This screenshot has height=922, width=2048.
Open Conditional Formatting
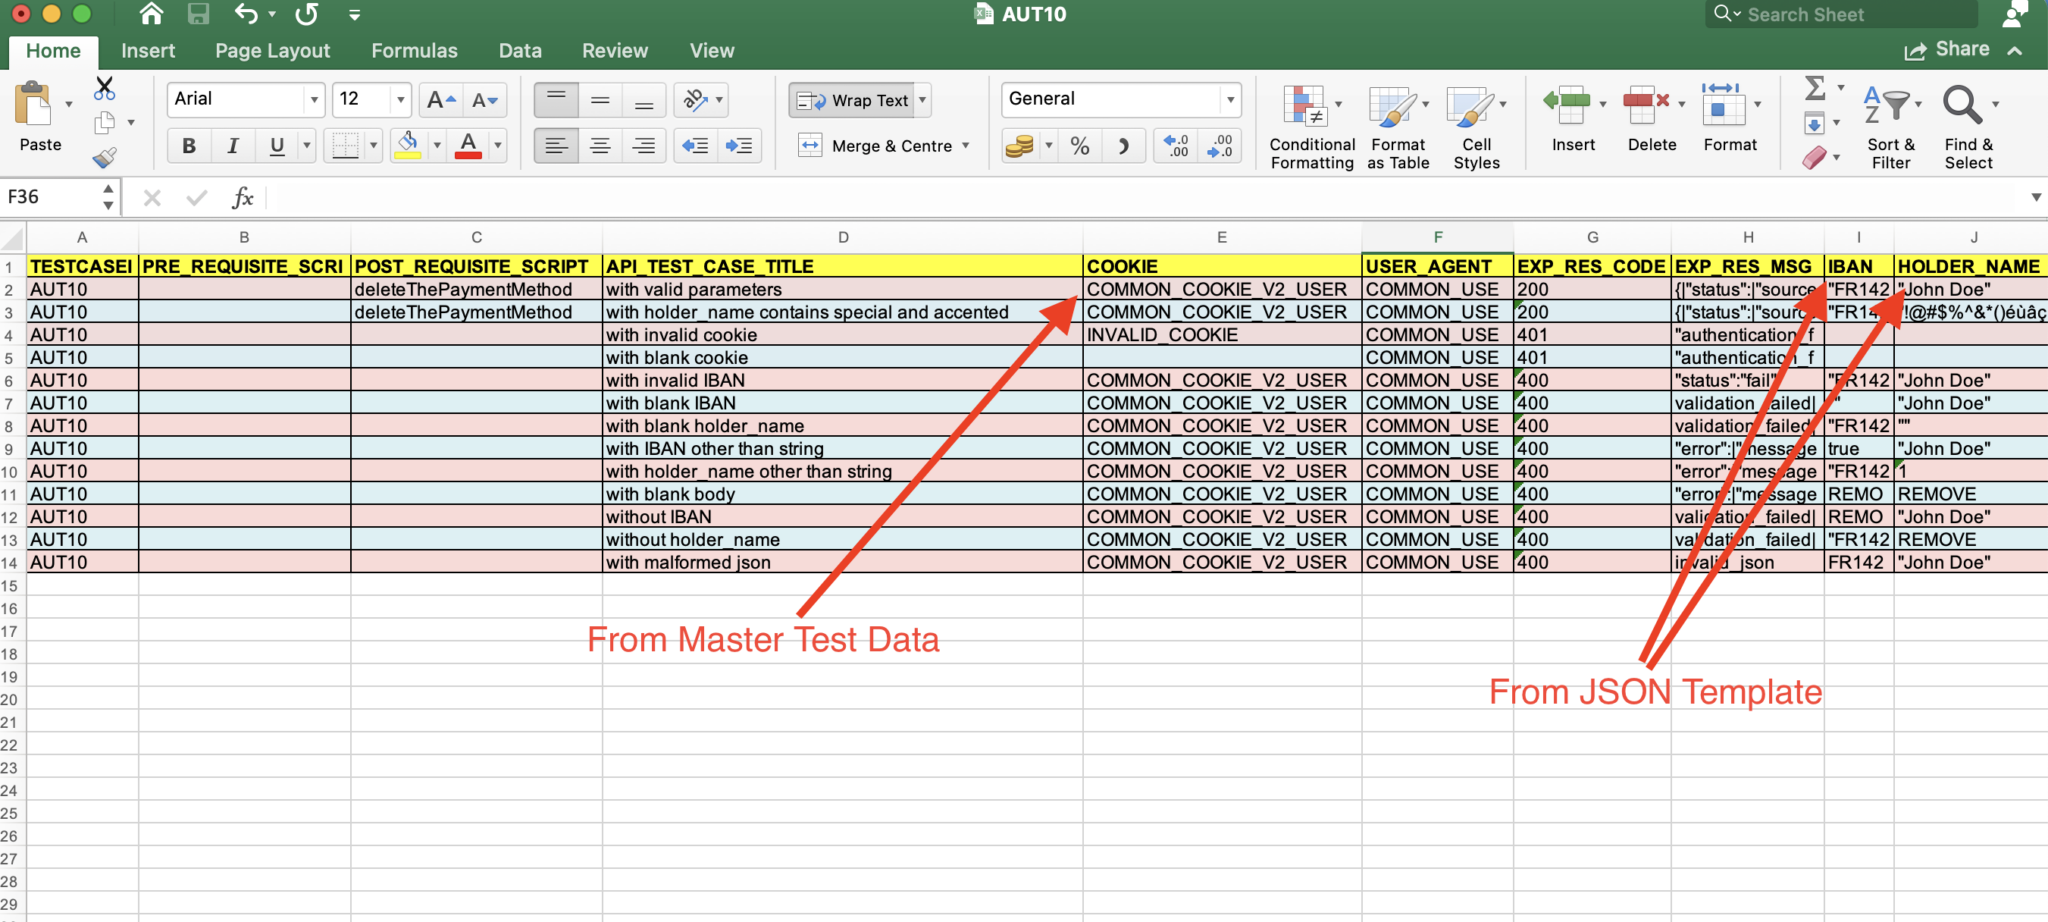click(x=1311, y=127)
